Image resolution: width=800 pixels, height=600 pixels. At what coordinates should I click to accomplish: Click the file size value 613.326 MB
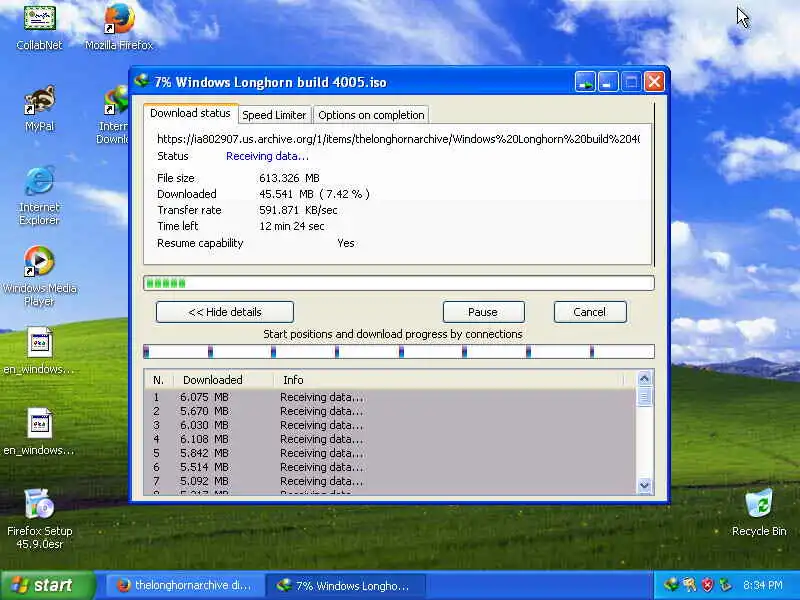(289, 178)
